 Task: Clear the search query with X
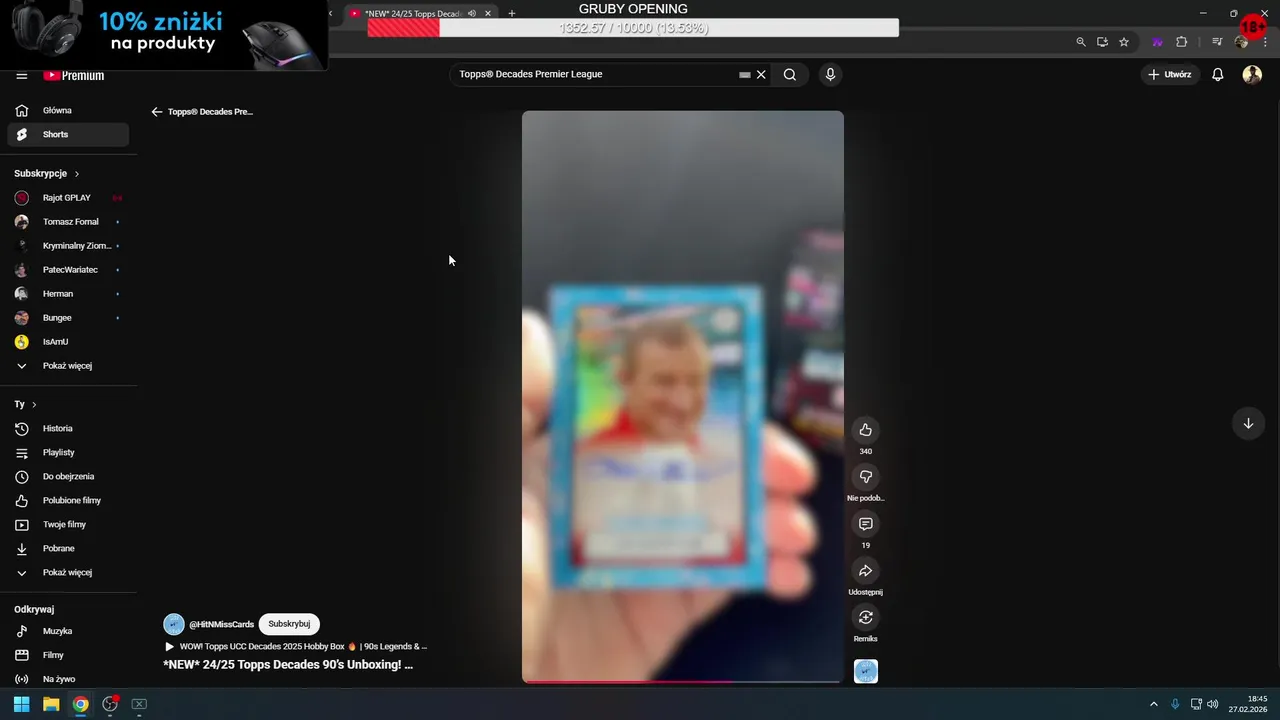[761, 74]
